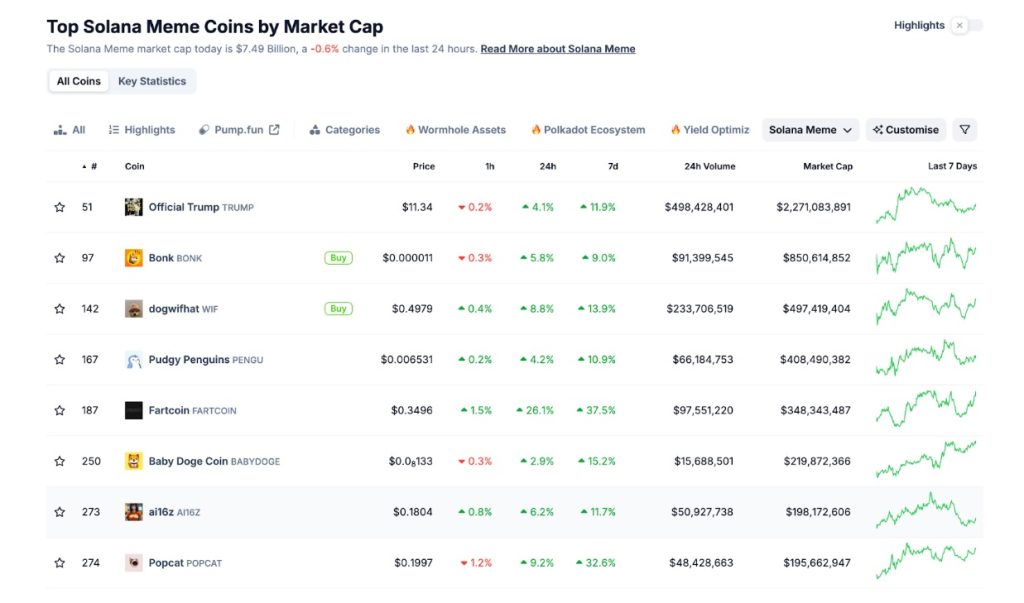Switch to the All Coins tab
1024x603 pixels.
tap(78, 81)
